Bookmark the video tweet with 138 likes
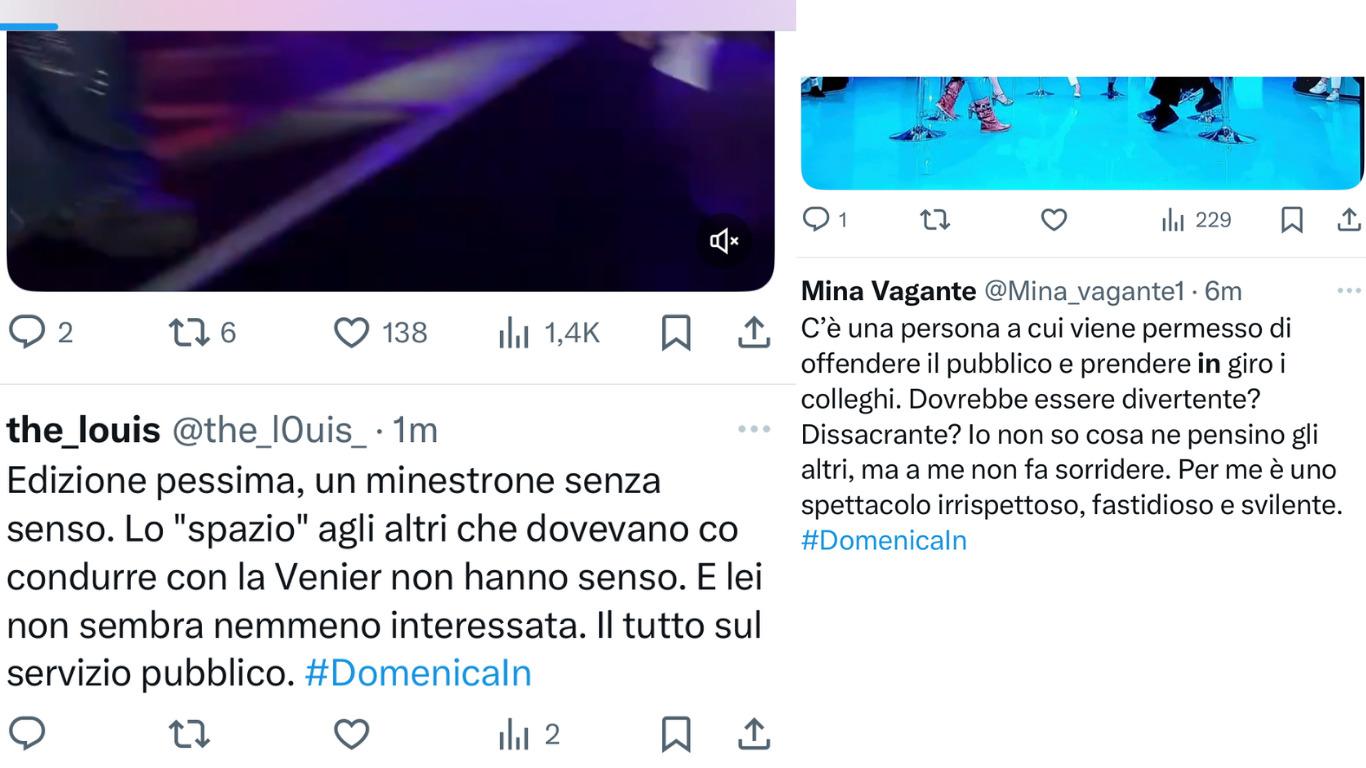Screen dimensions: 1366x768 676,333
